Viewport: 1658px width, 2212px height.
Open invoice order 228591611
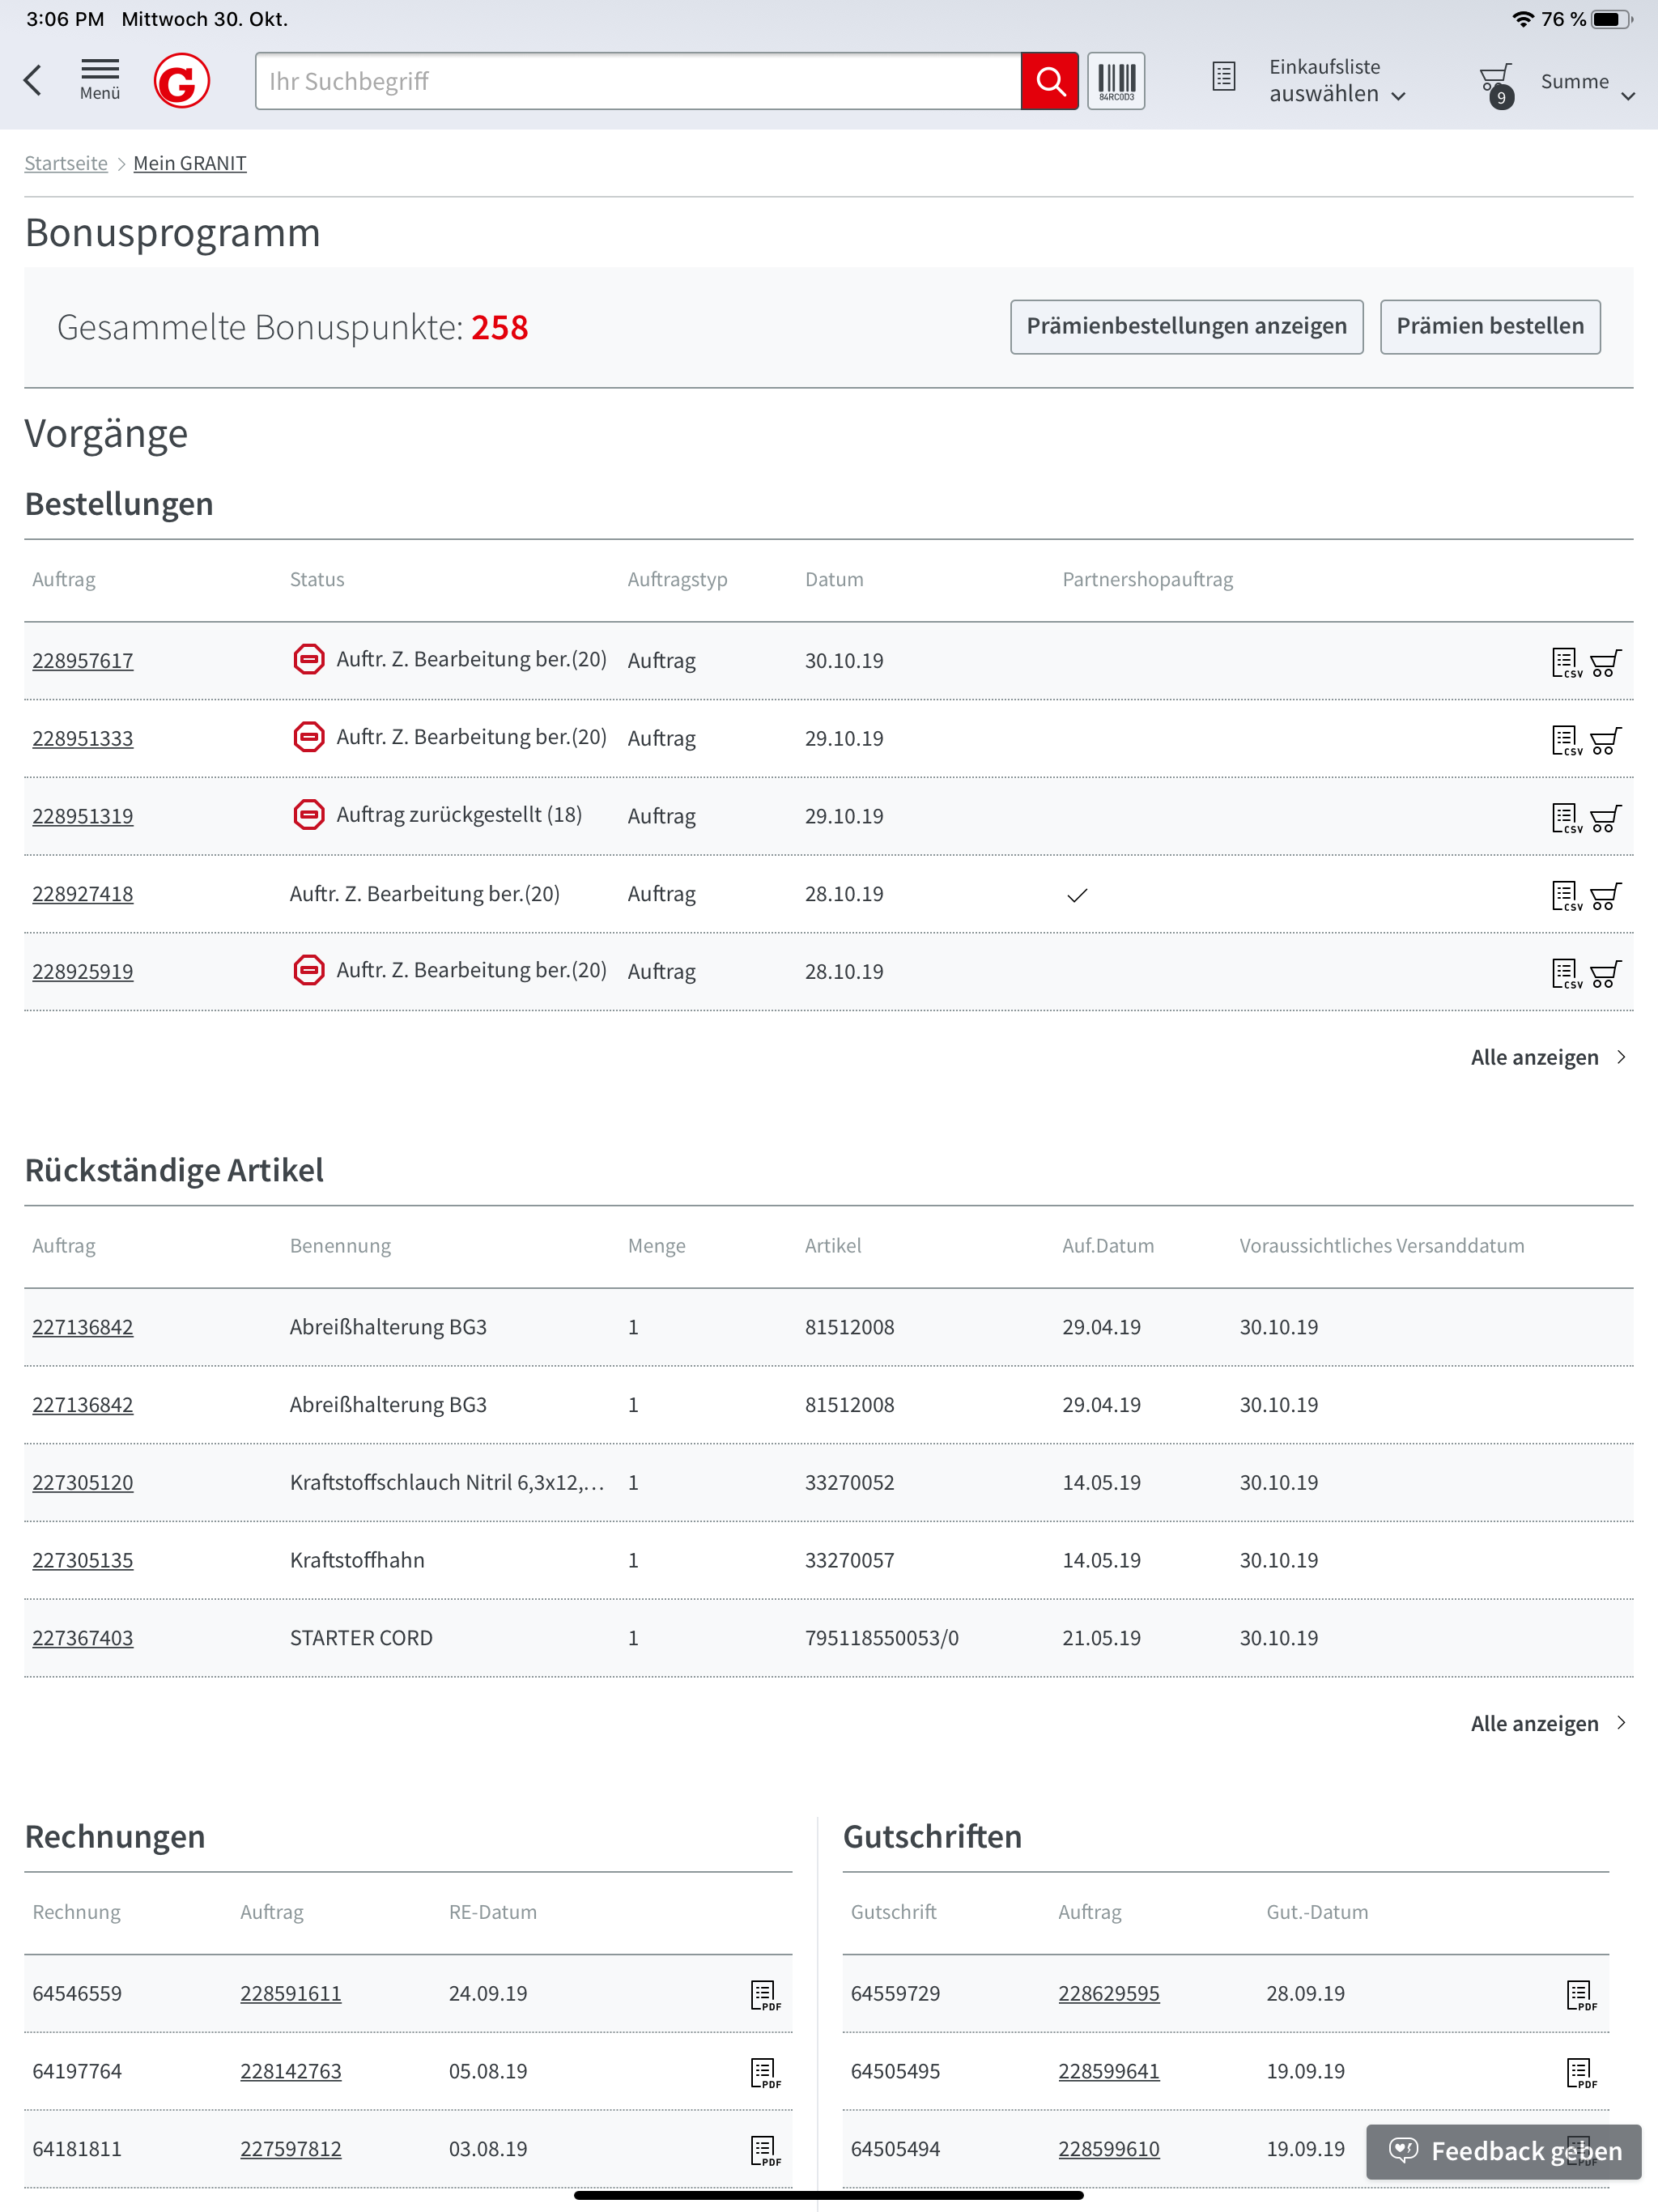291,1994
